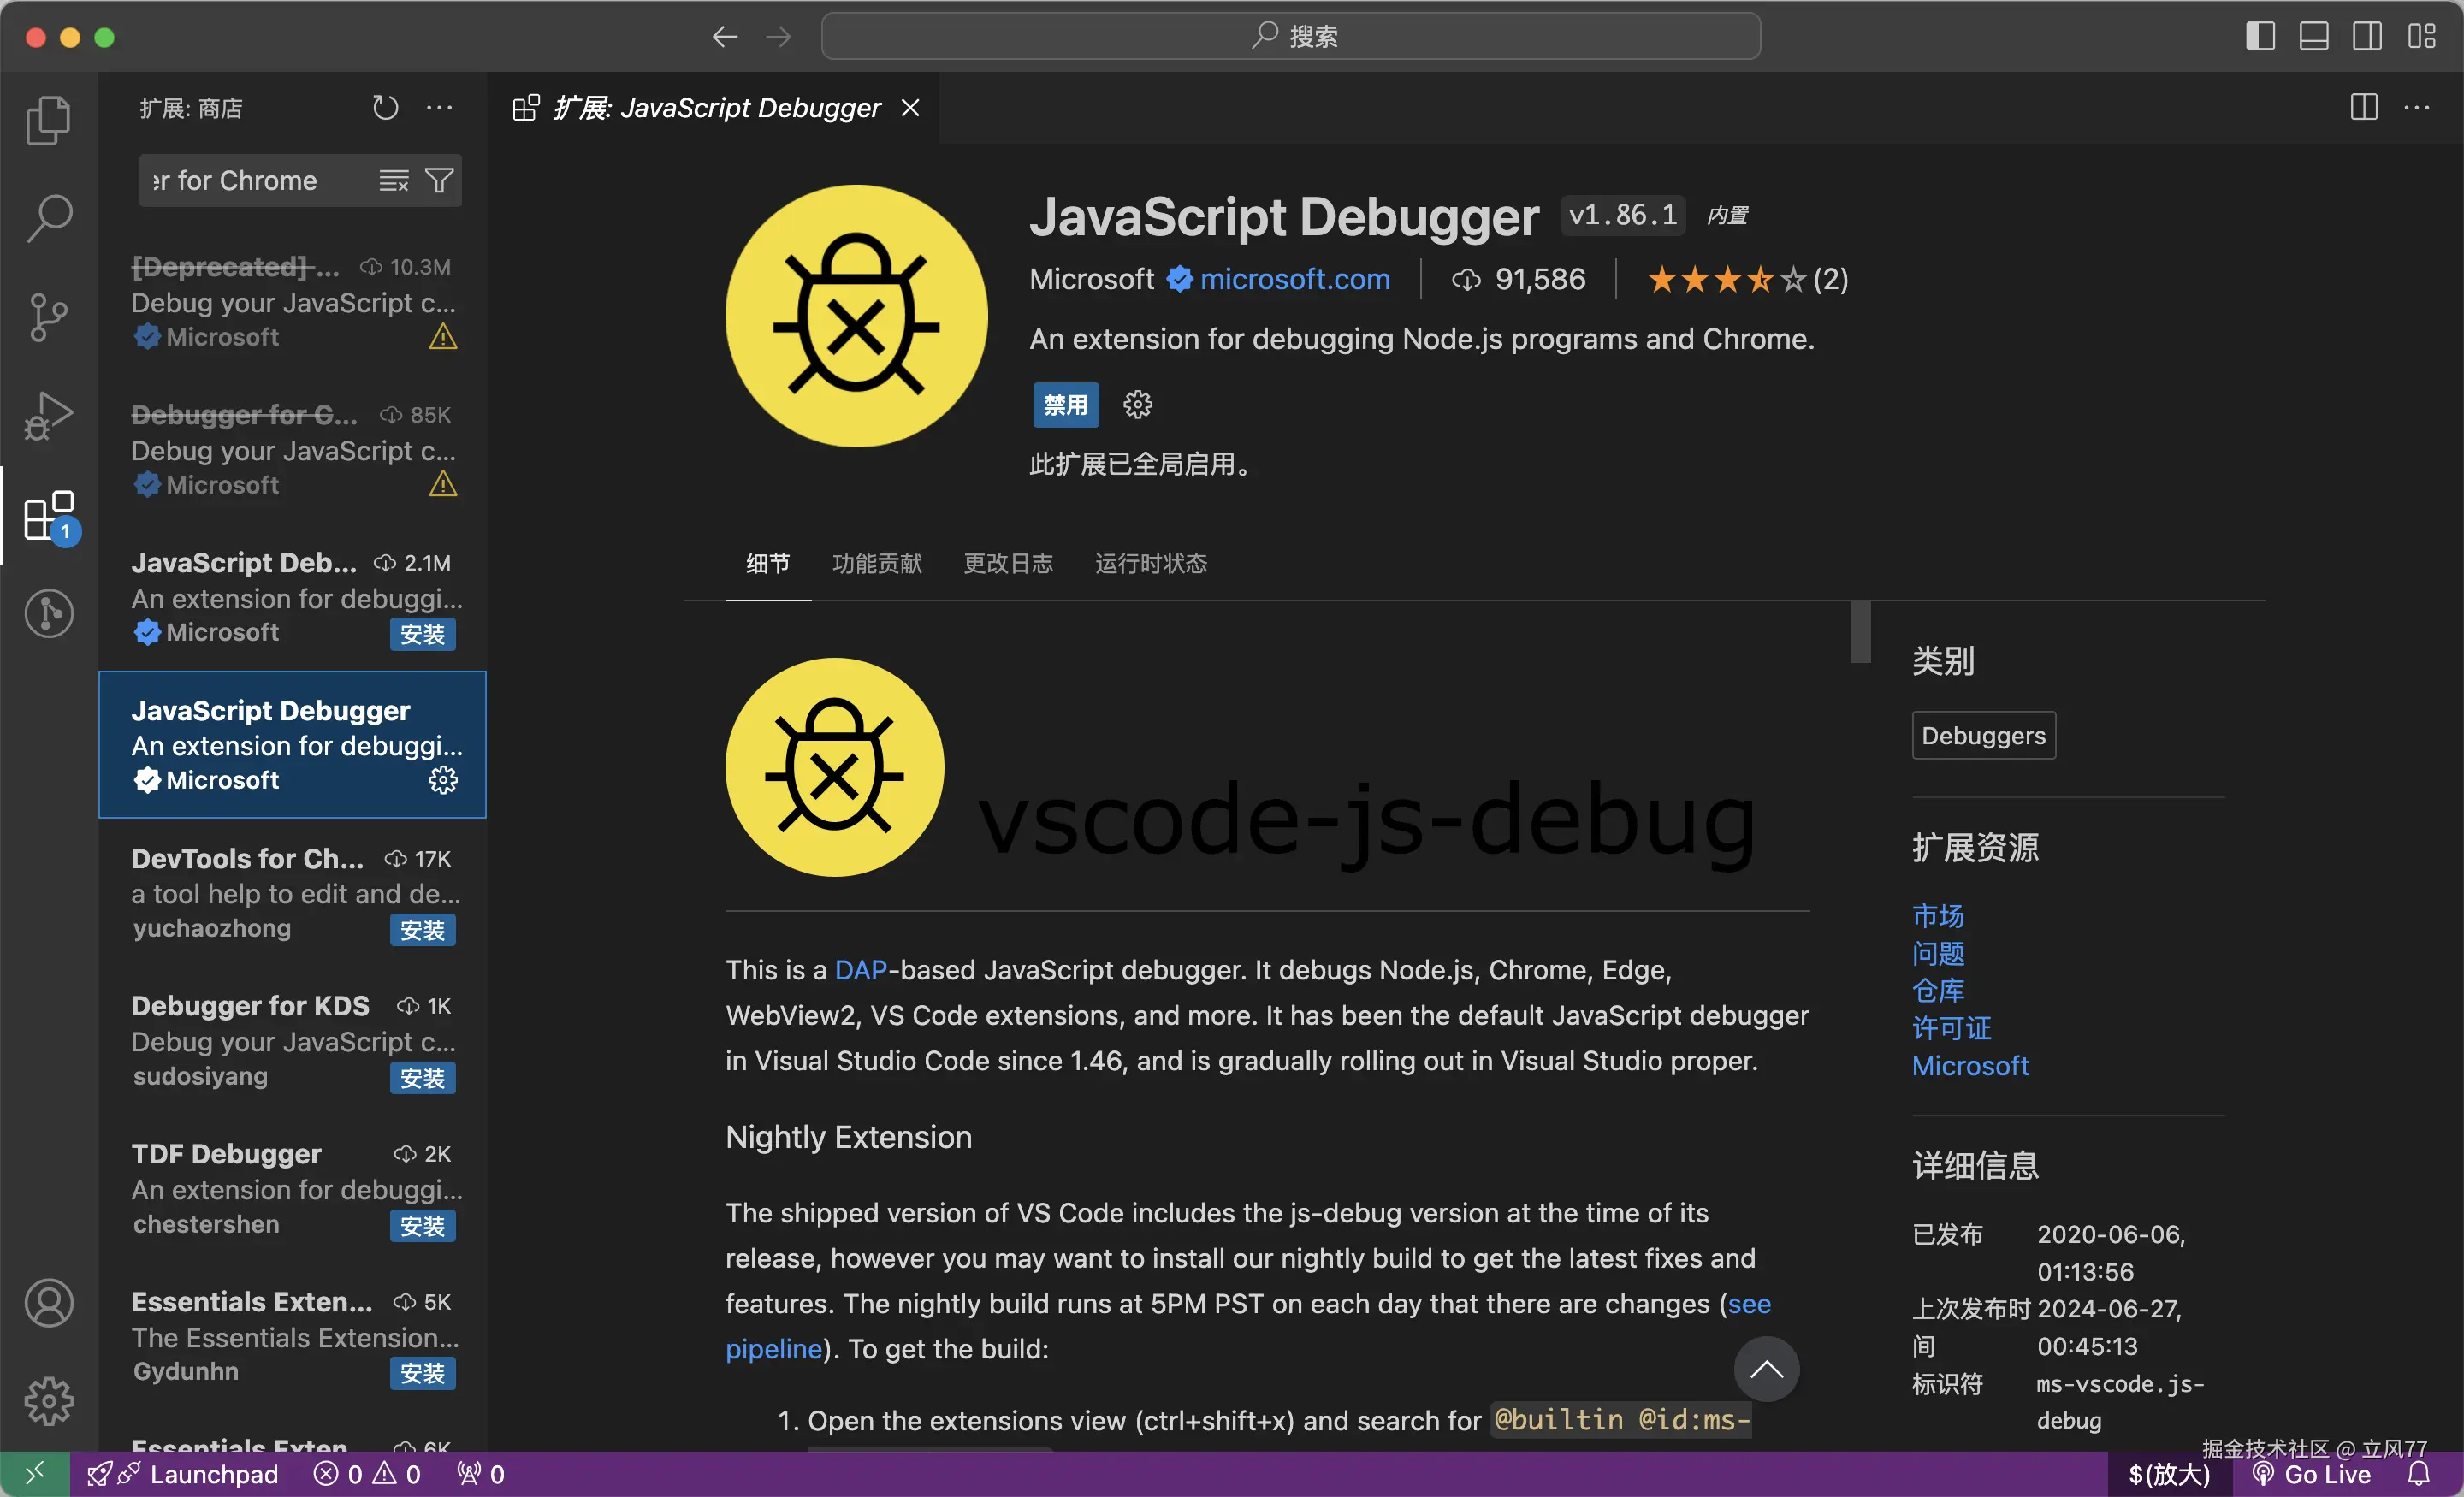
Task: Open the see pipeline link
Action: tap(1748, 1304)
